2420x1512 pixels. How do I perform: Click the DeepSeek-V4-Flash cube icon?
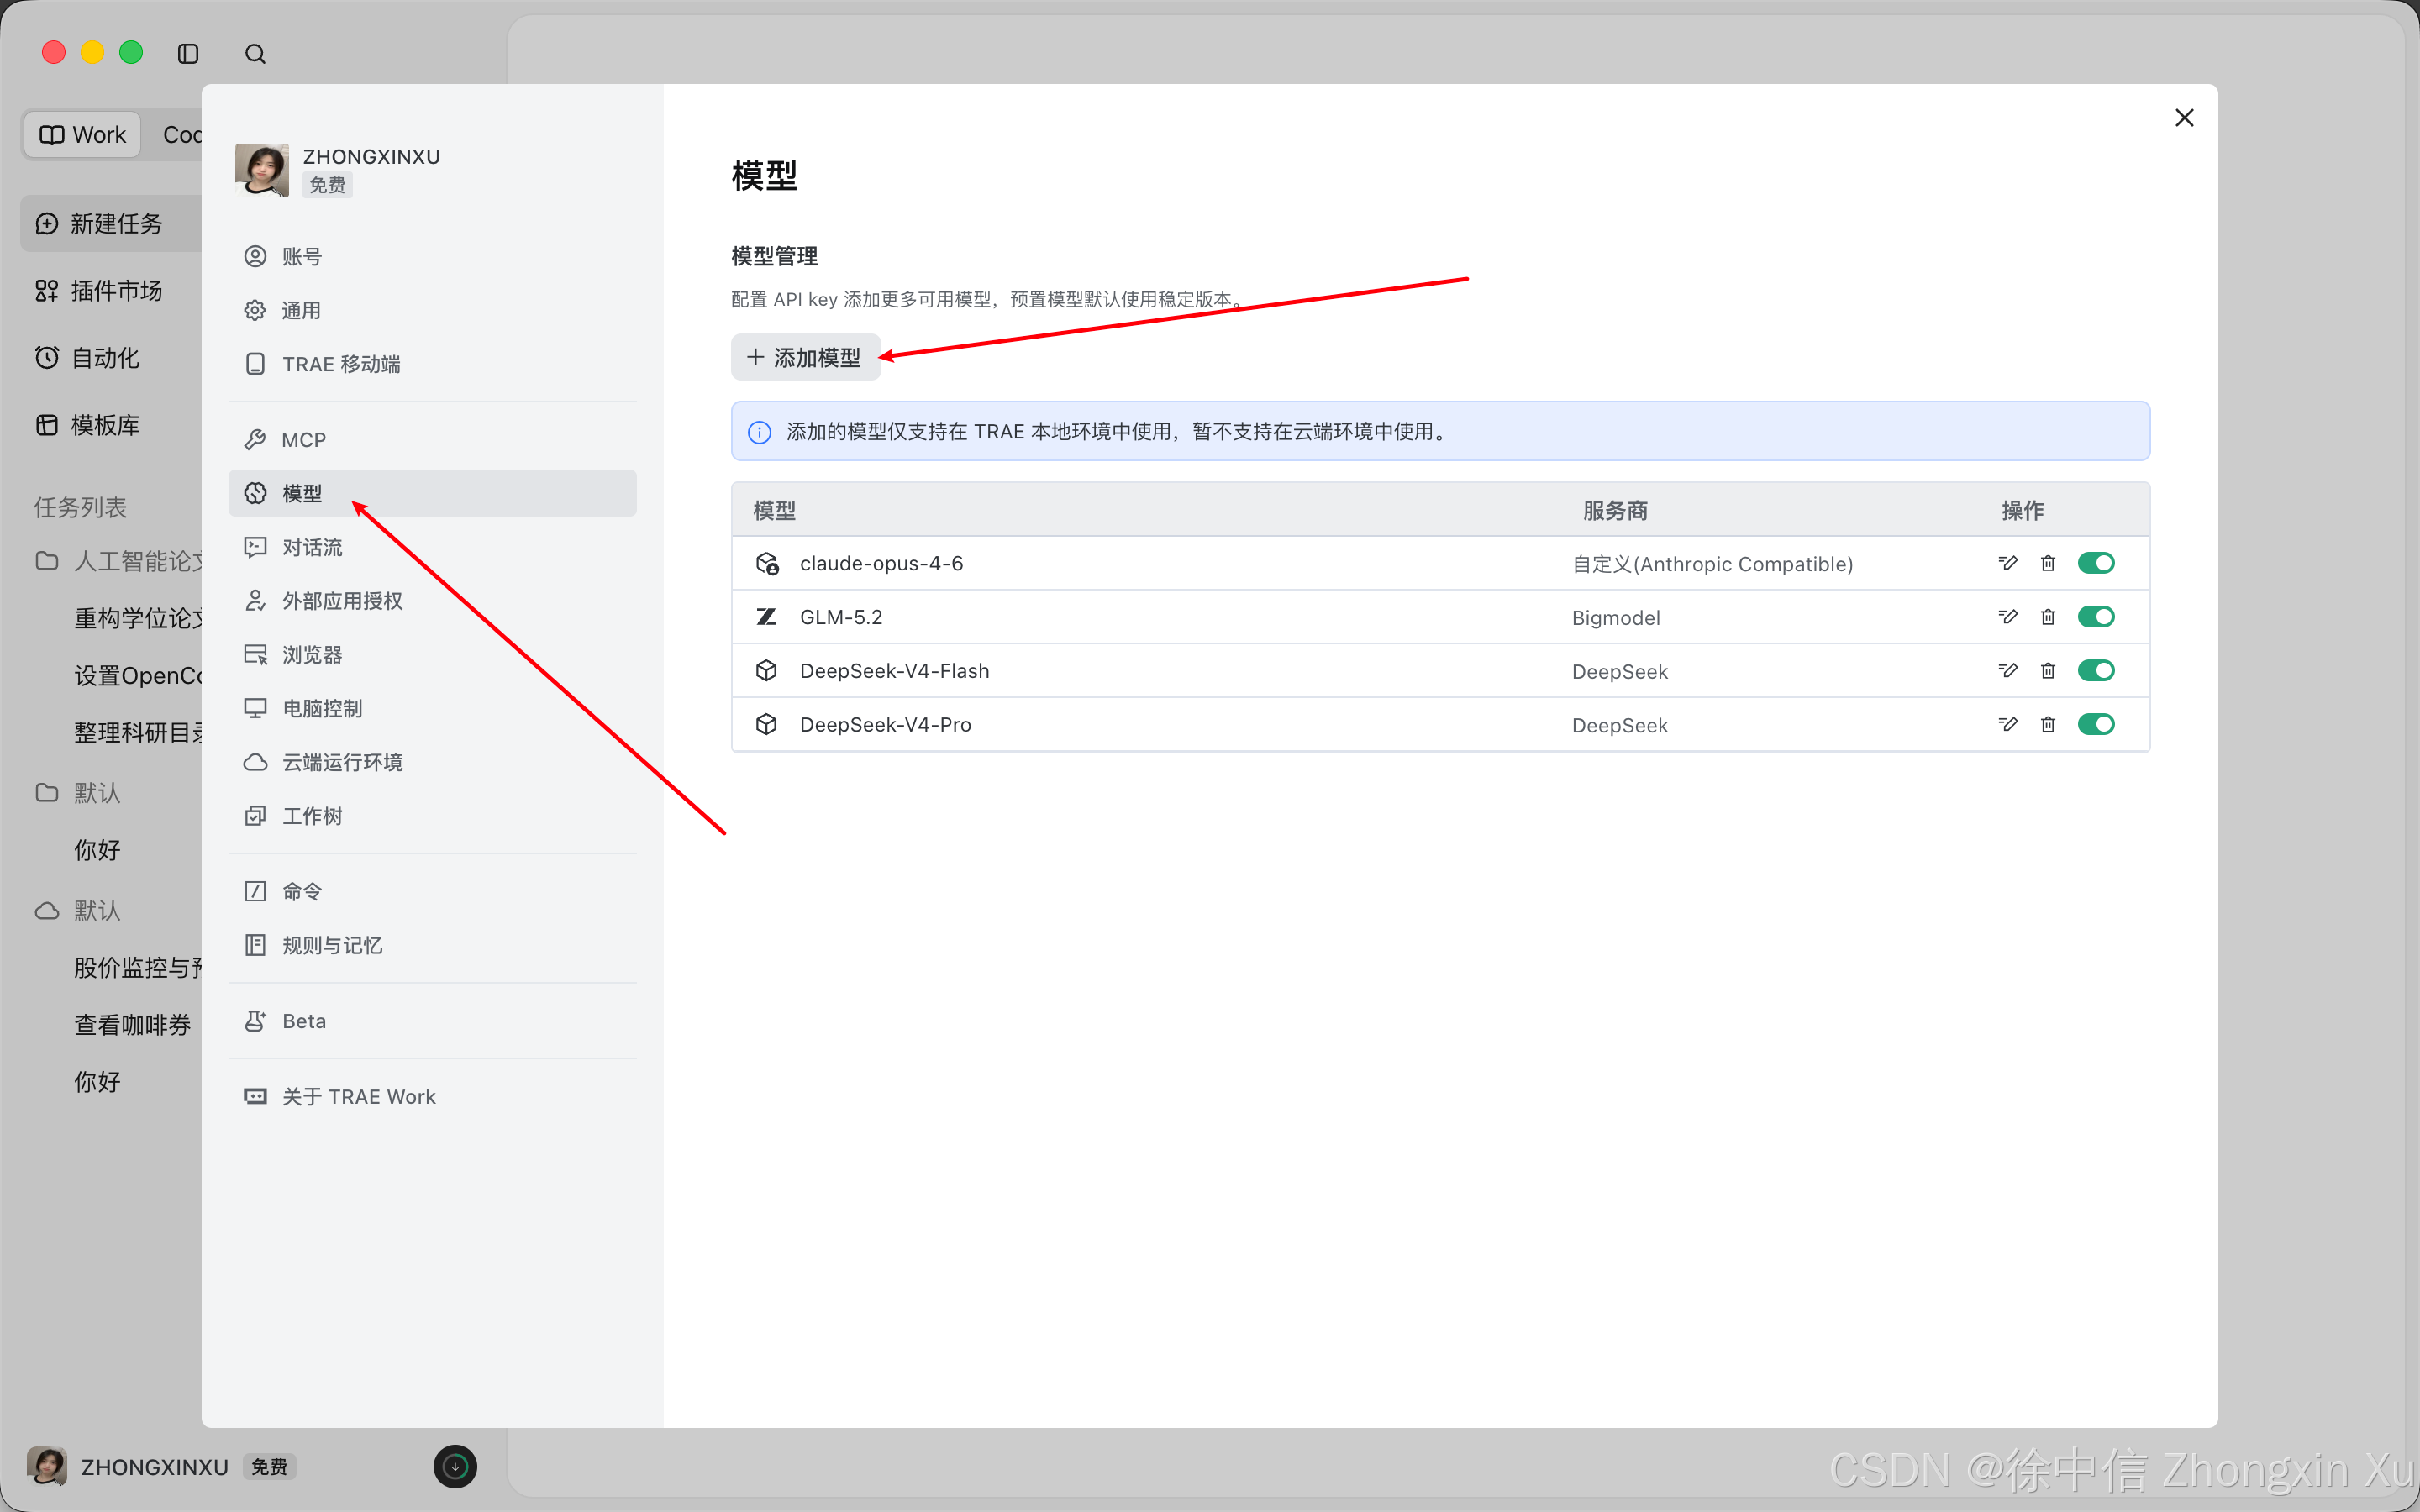(767, 671)
